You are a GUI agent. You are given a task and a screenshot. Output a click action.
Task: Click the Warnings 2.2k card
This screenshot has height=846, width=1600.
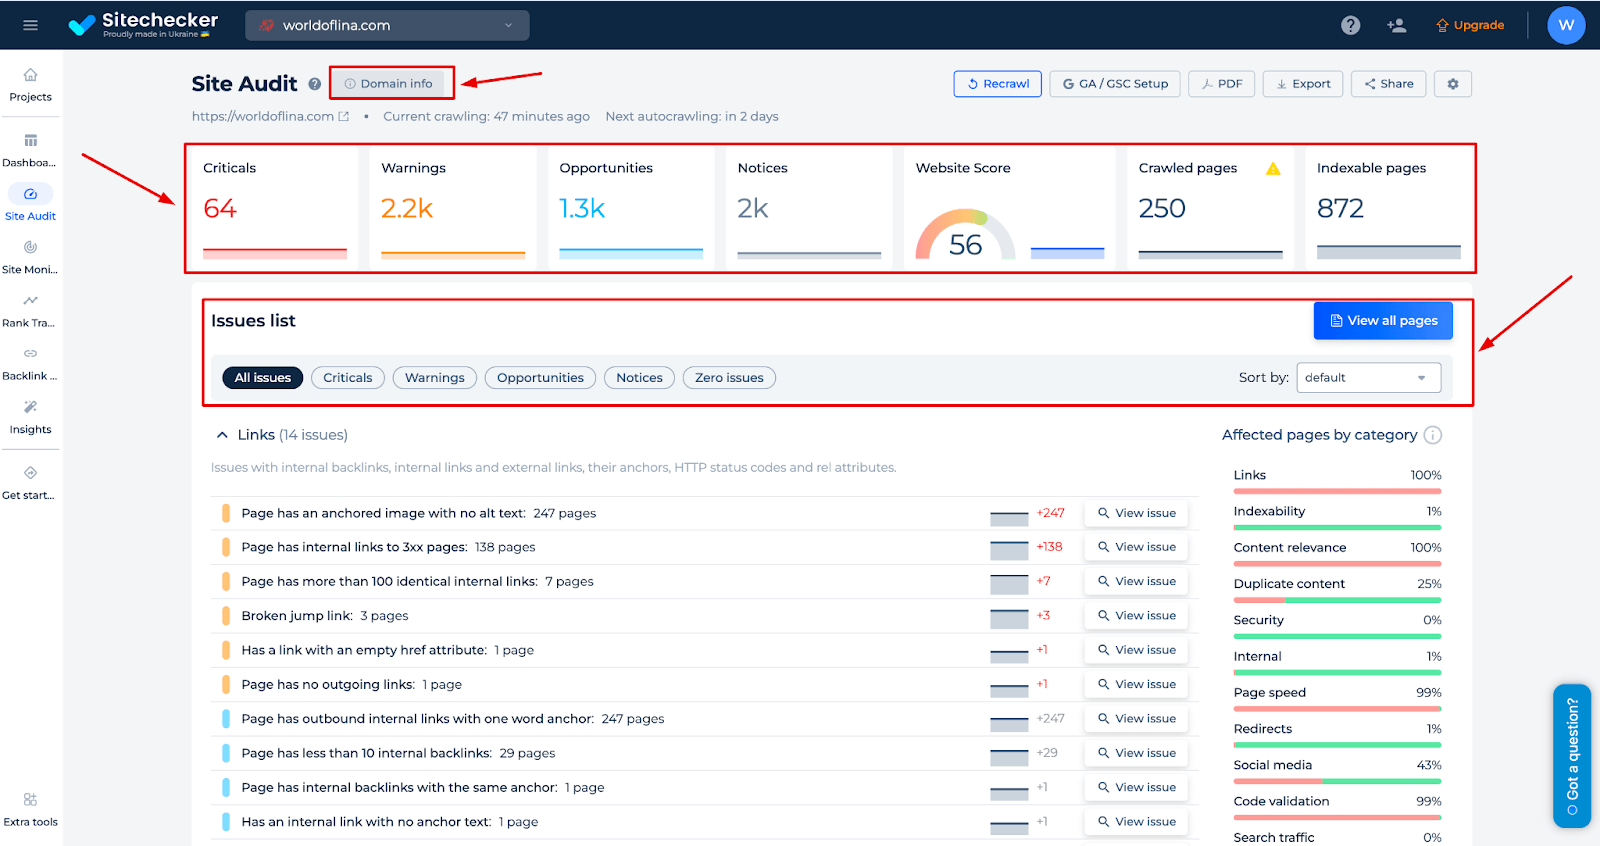pyautogui.click(x=453, y=208)
